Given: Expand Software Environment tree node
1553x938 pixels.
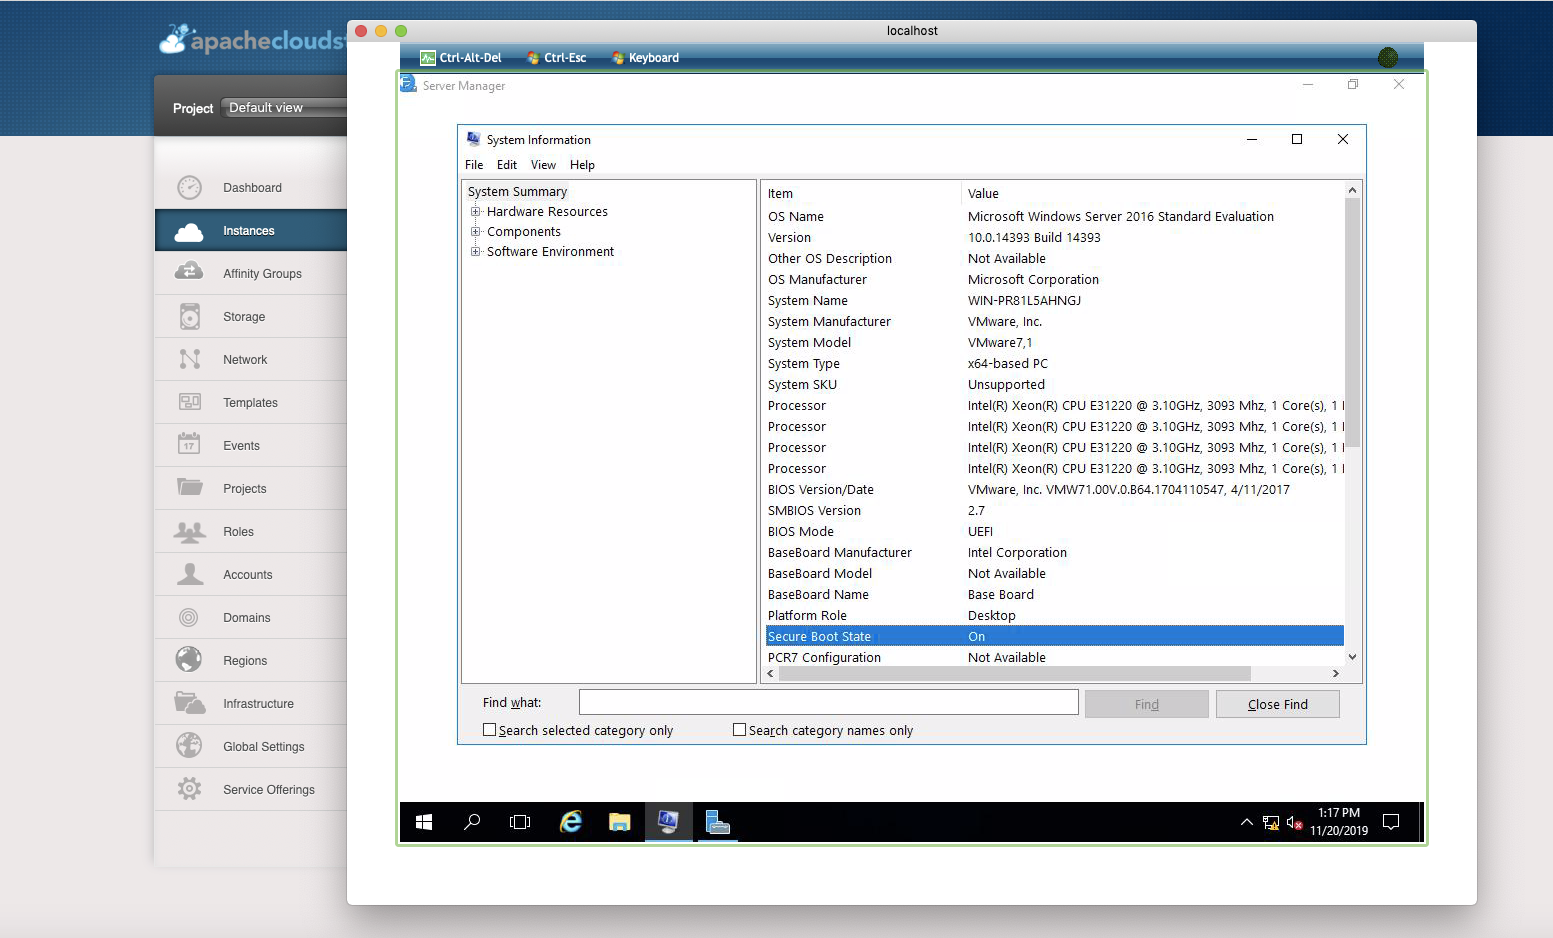Looking at the screenshot, I should [476, 251].
